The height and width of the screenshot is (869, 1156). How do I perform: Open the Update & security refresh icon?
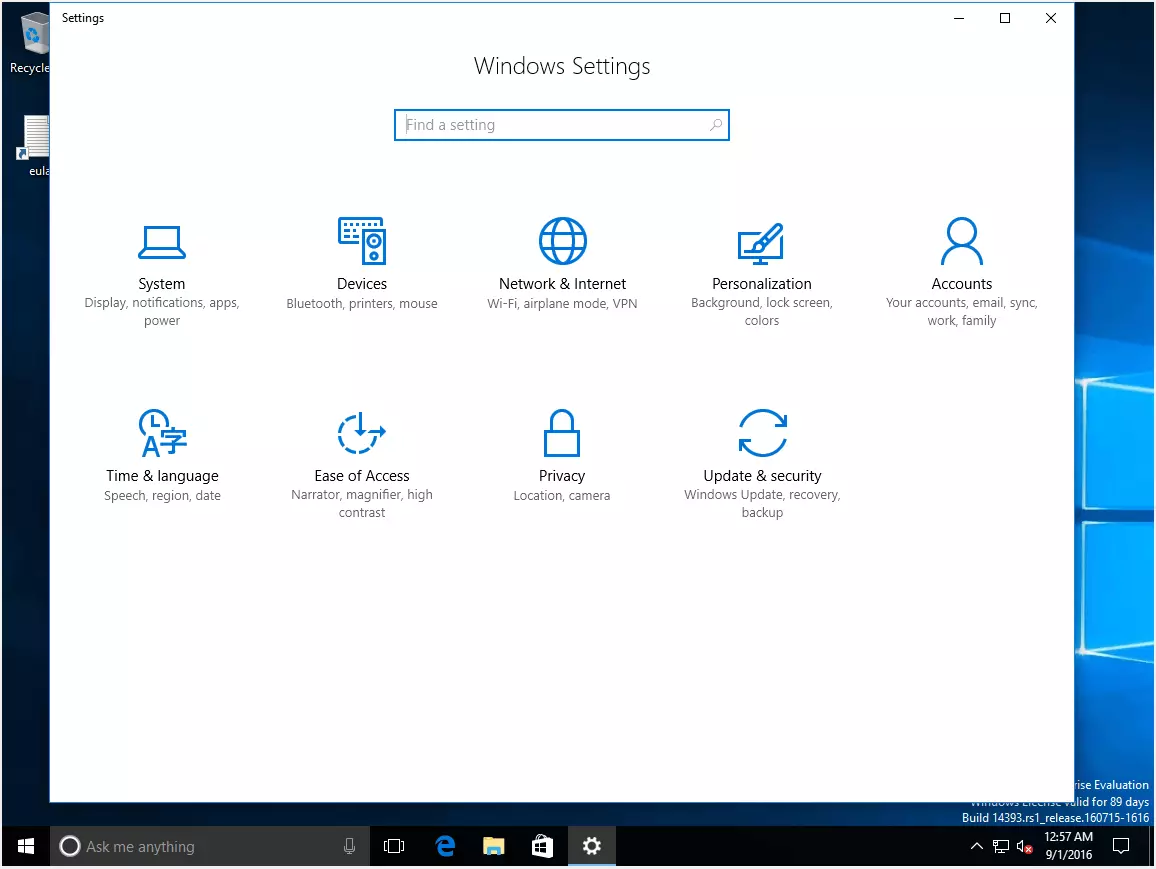[762, 433]
